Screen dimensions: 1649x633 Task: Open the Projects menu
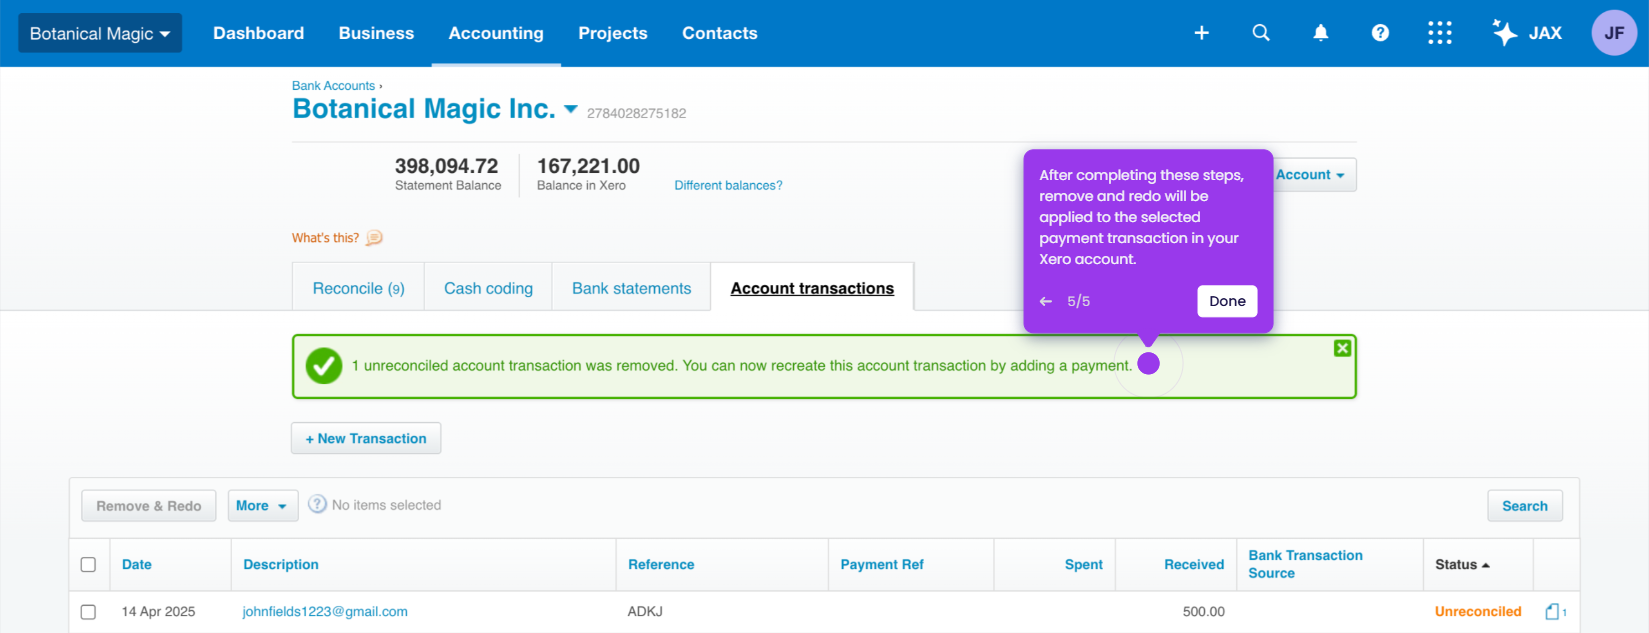pyautogui.click(x=613, y=33)
